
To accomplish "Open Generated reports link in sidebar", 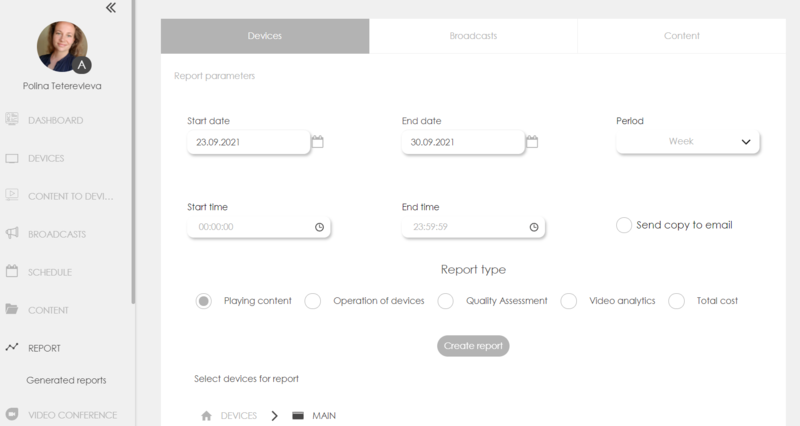I will click(66, 380).
